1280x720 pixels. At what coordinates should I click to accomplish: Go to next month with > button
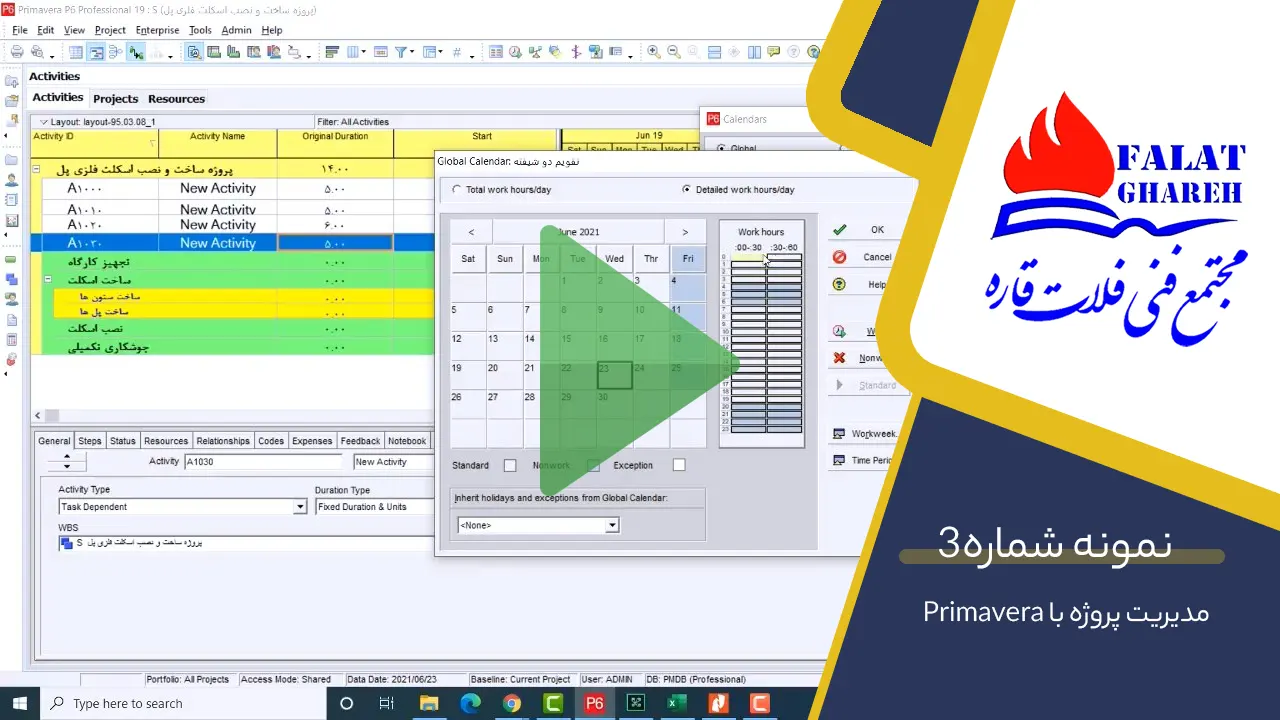(685, 232)
